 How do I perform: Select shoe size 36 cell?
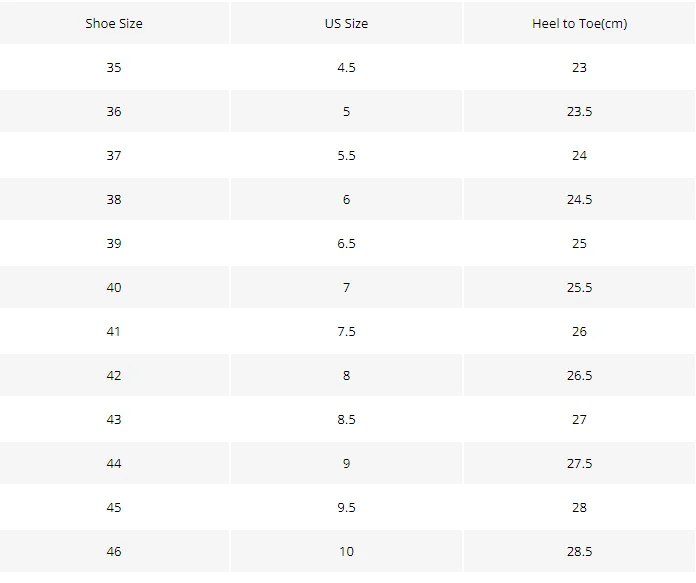pyautogui.click(x=114, y=111)
